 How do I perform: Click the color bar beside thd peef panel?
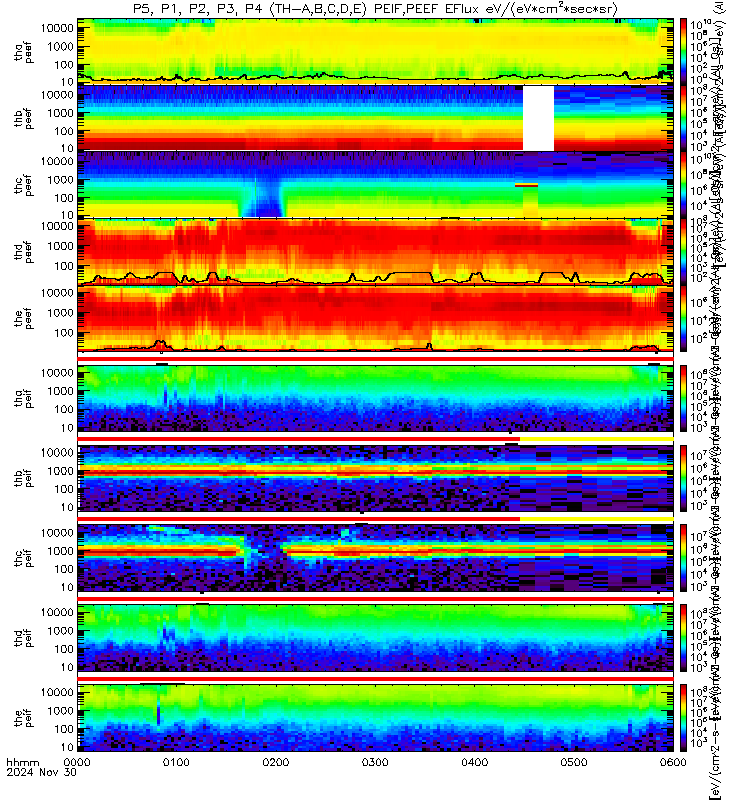[683, 252]
